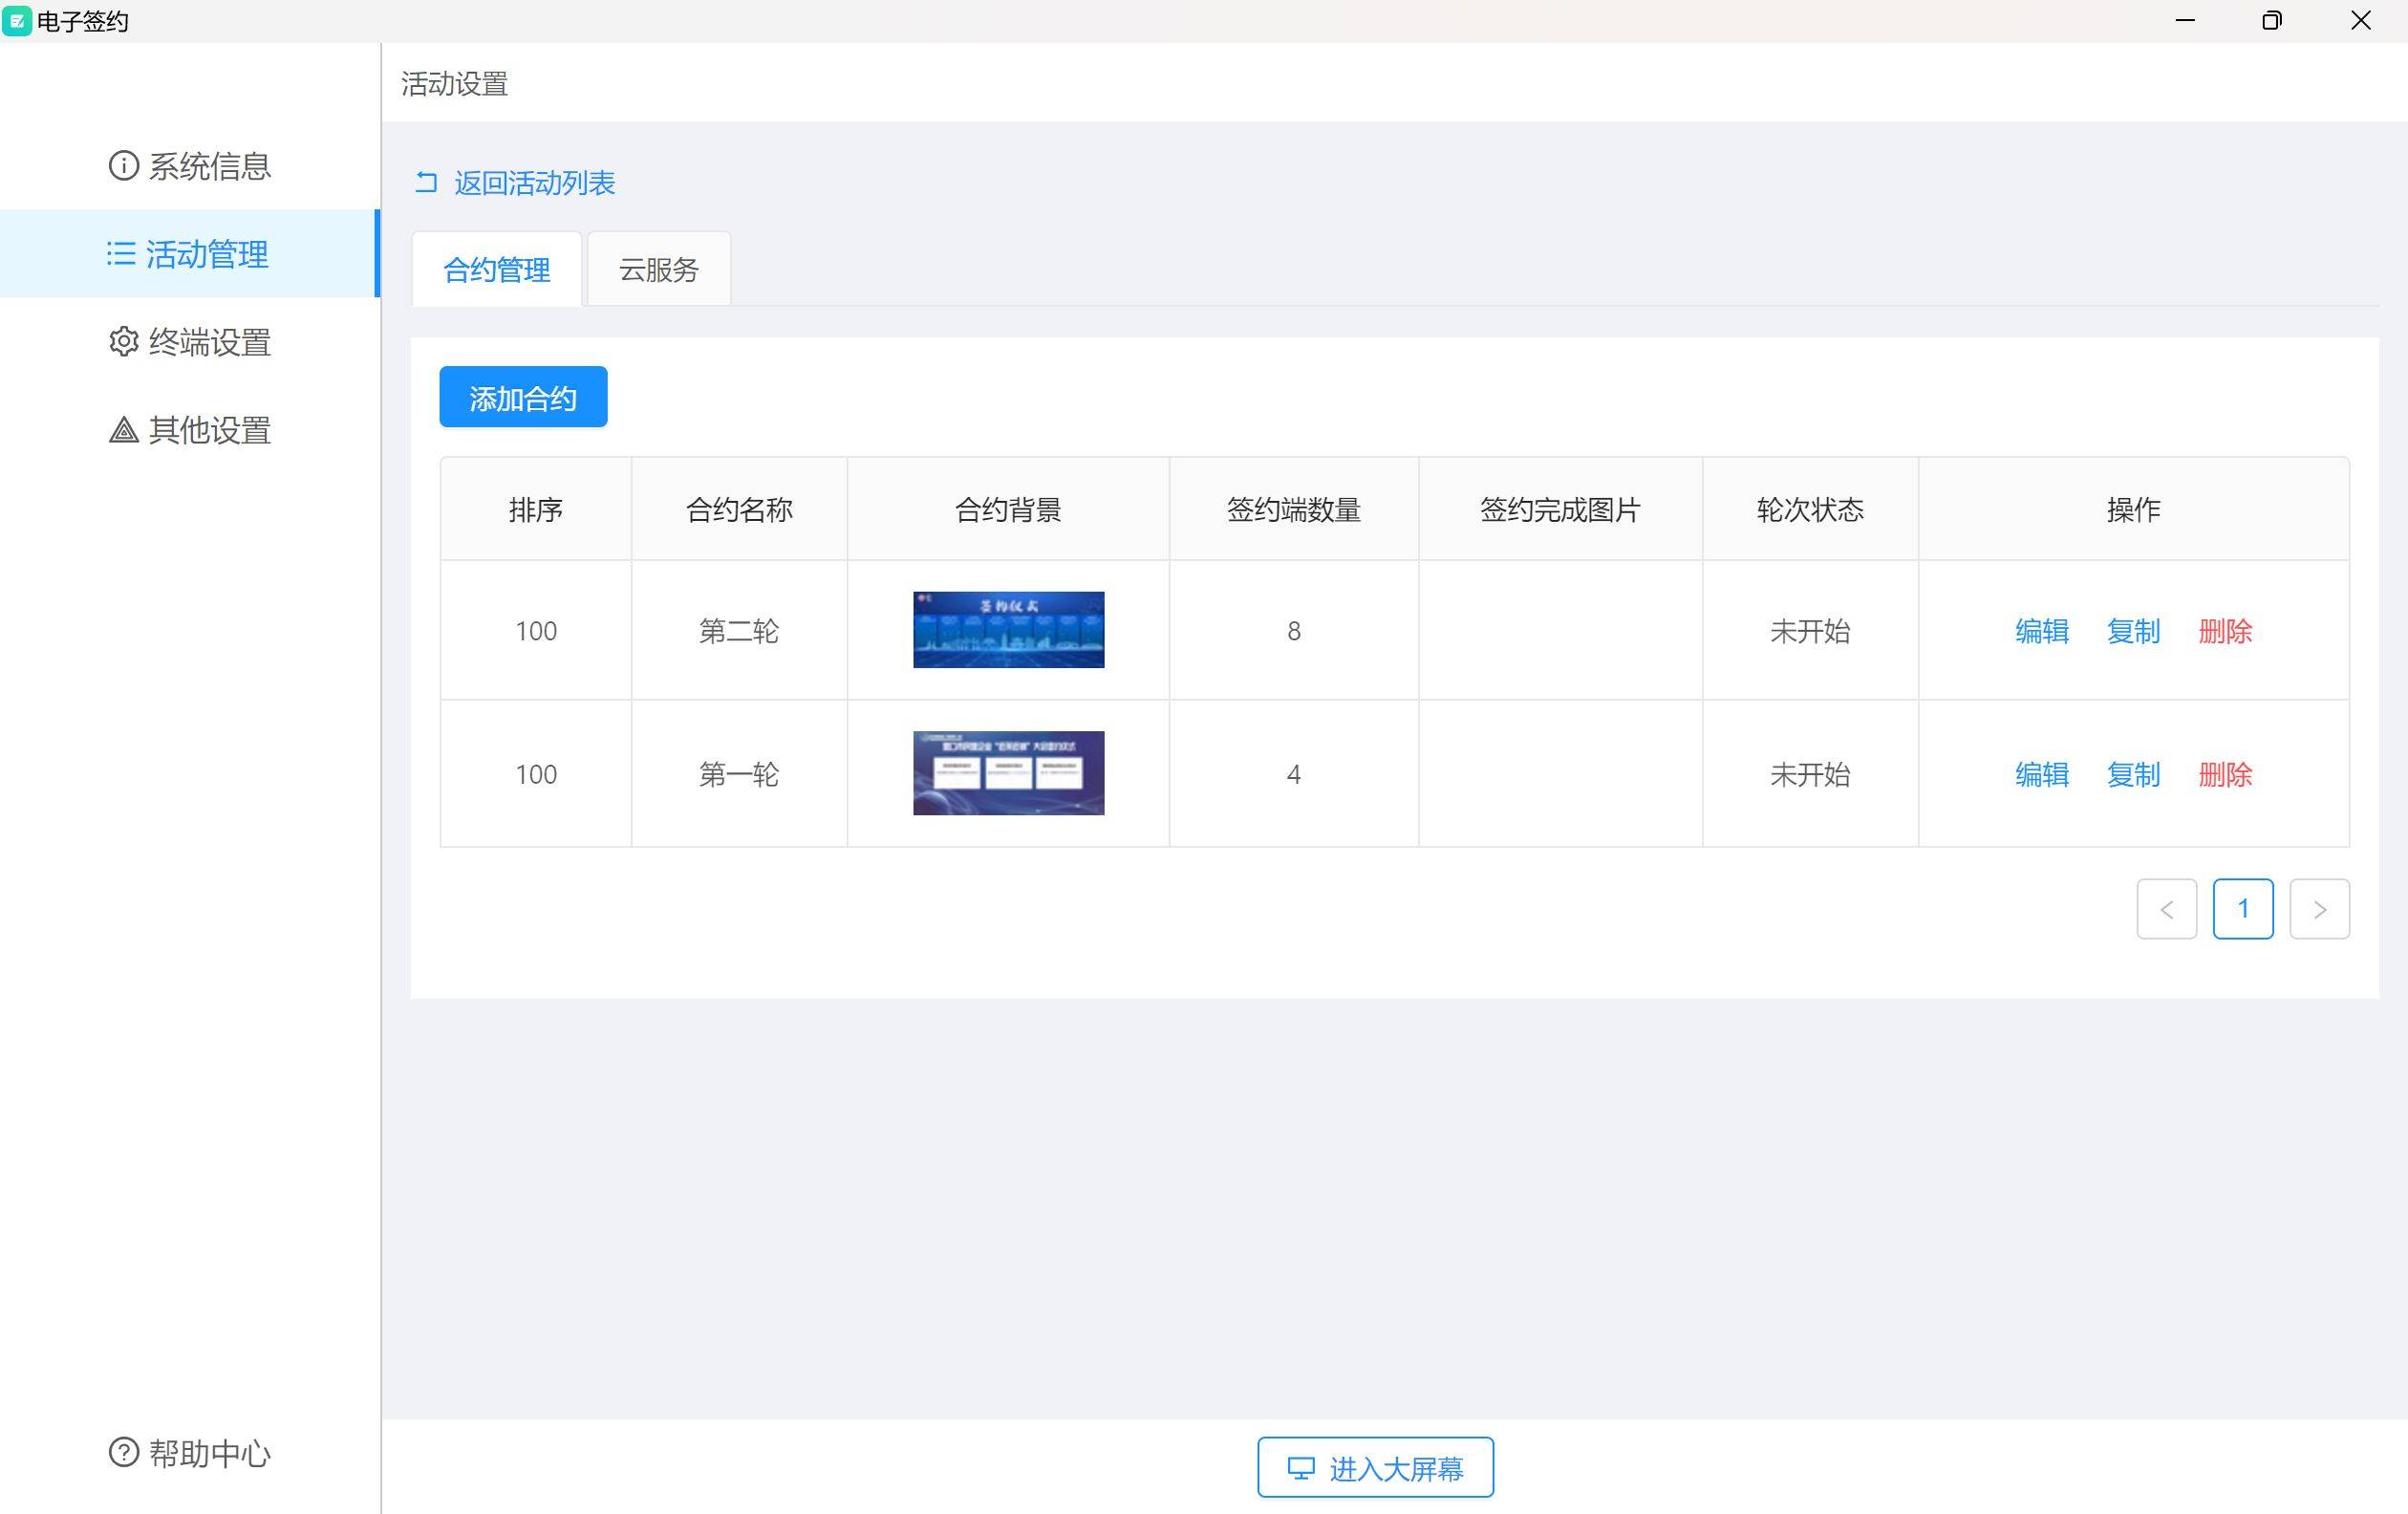
Task: Open the 第二轮 contract background thumbnail
Action: tap(1007, 629)
